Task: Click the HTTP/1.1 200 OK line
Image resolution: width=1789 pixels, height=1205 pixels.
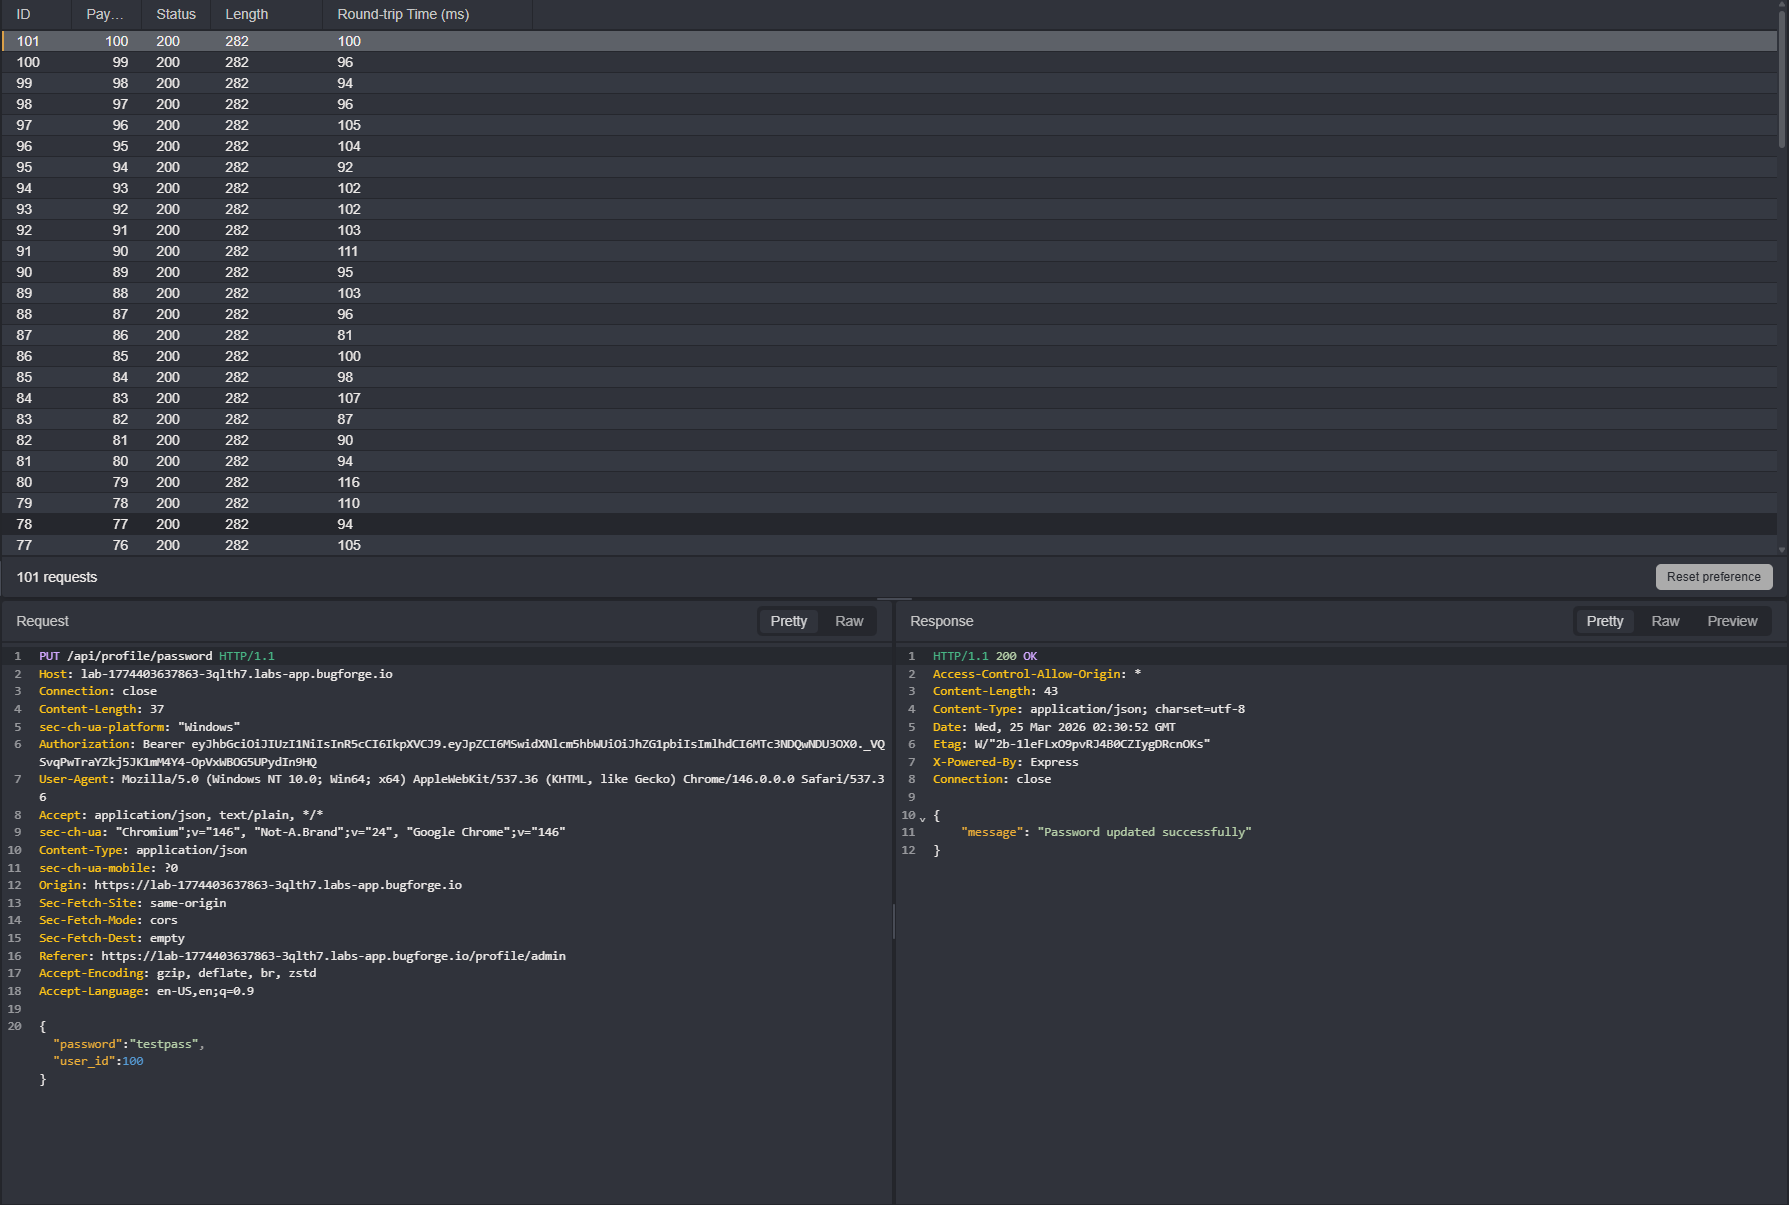Action: click(x=984, y=656)
